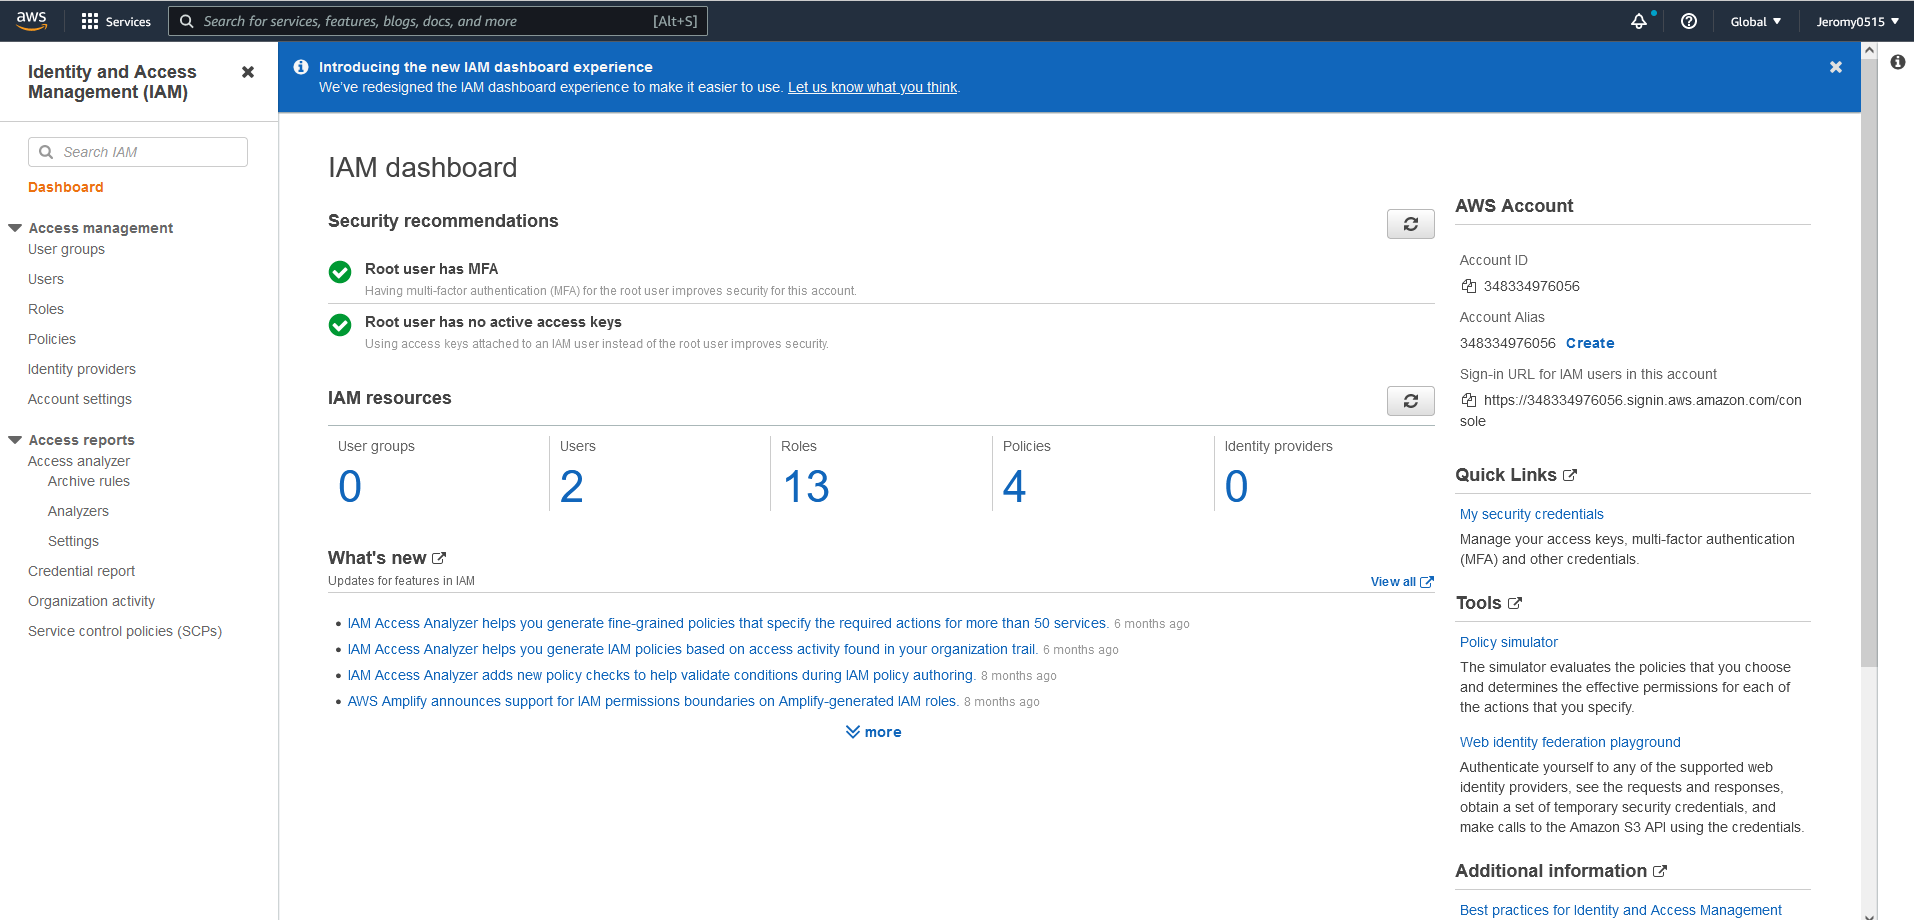
Task: Dismiss the new IAM dashboard banner
Action: coord(1836,67)
